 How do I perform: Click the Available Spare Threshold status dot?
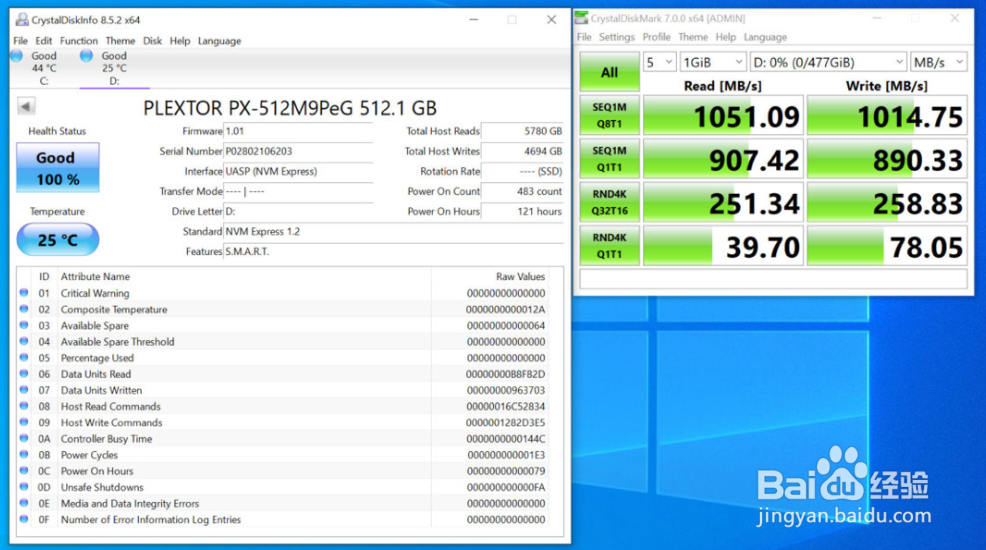(x=24, y=341)
